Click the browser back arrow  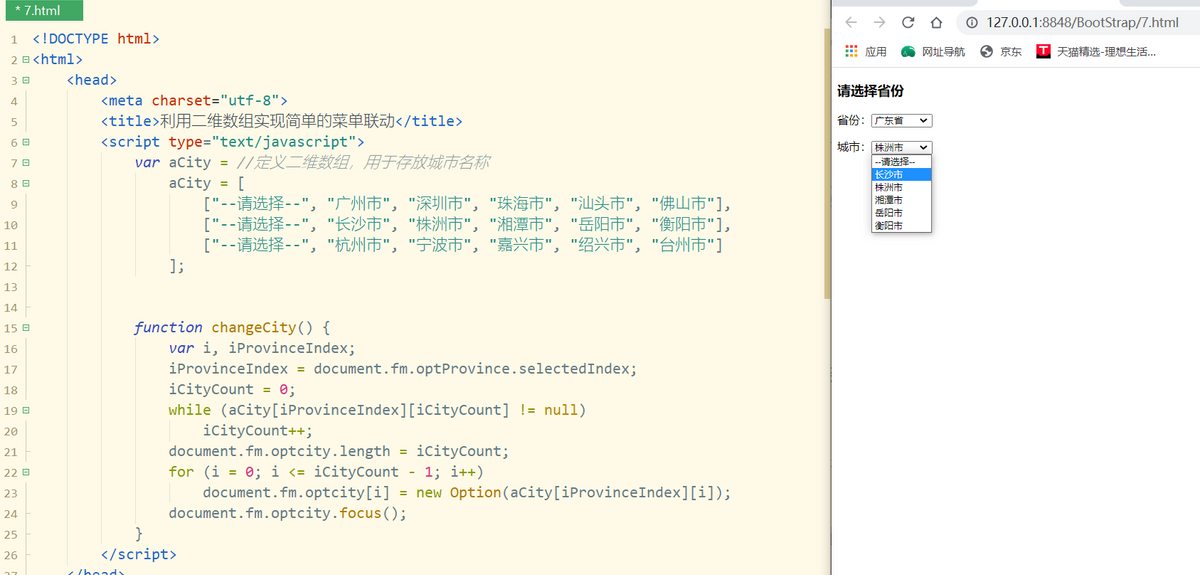851,22
